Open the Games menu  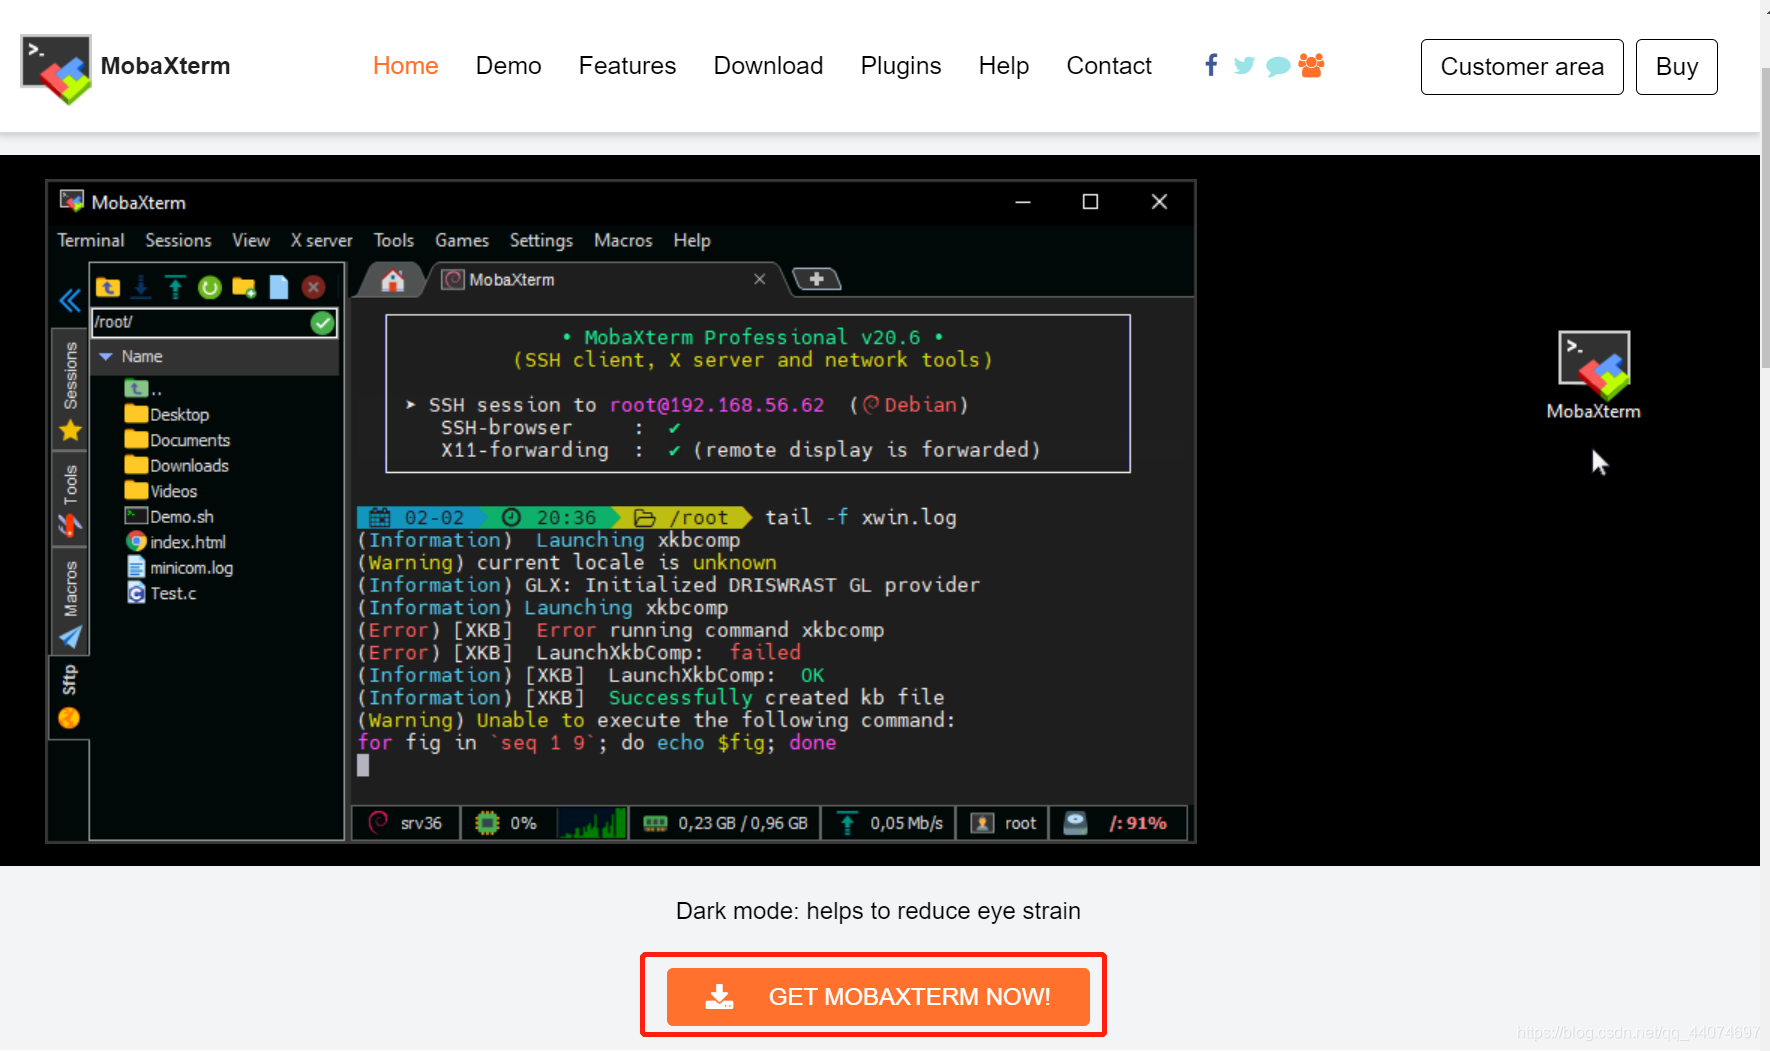462,240
